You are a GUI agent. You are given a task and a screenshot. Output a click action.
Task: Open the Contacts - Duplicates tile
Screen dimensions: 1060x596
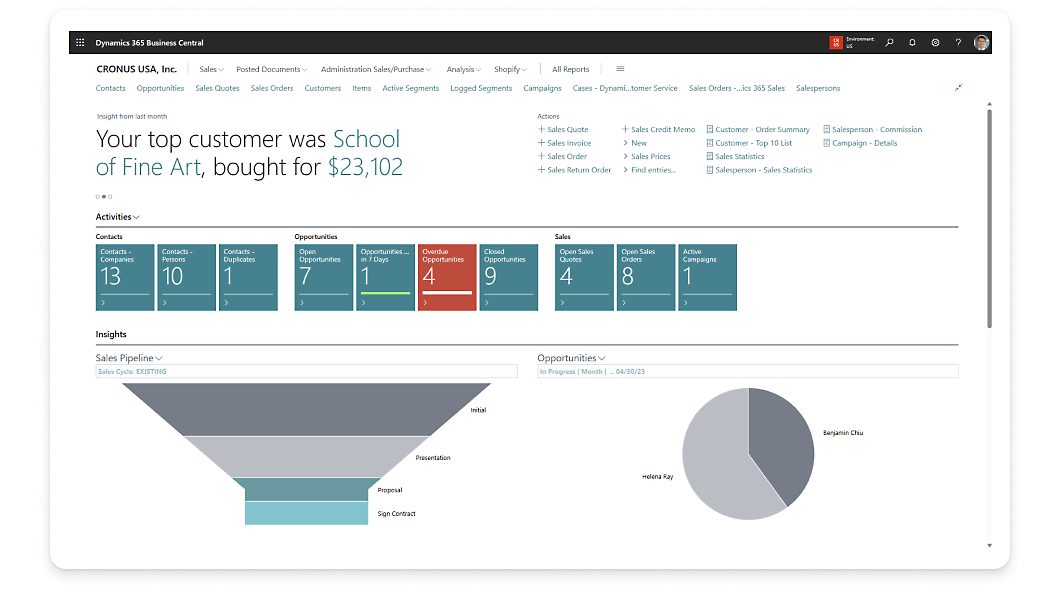(x=248, y=277)
